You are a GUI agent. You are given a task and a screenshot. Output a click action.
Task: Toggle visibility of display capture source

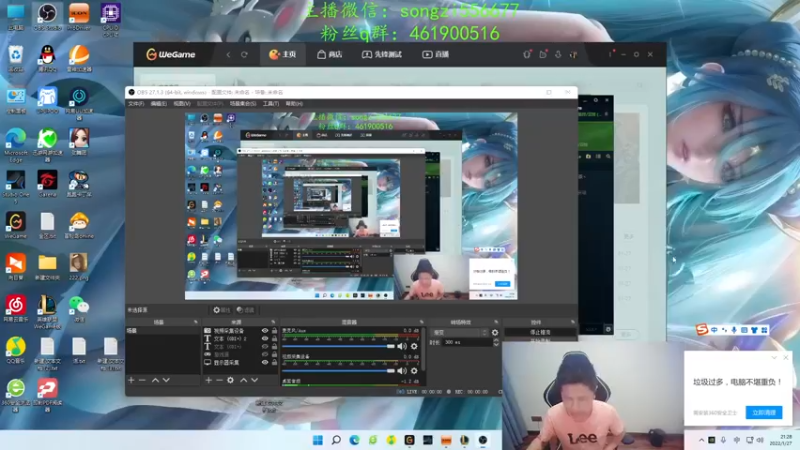click(x=265, y=362)
